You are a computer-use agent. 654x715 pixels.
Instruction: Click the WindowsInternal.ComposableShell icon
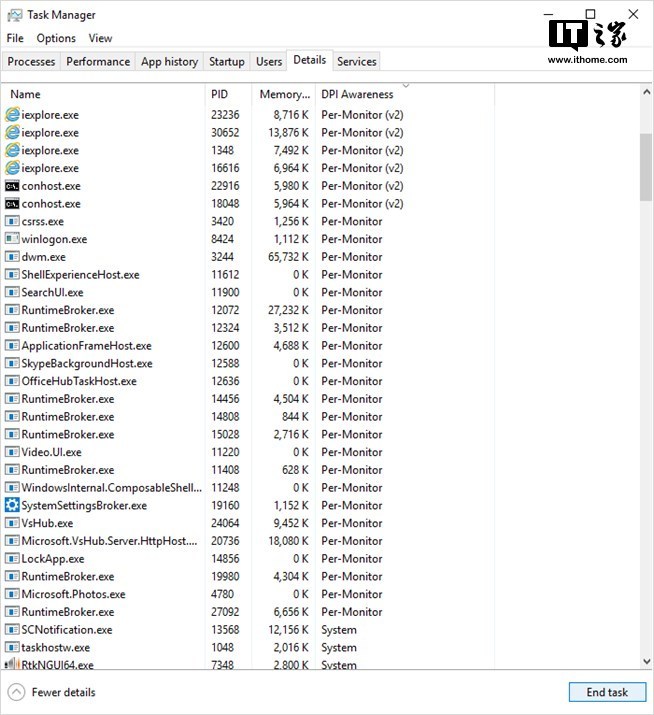coord(12,487)
